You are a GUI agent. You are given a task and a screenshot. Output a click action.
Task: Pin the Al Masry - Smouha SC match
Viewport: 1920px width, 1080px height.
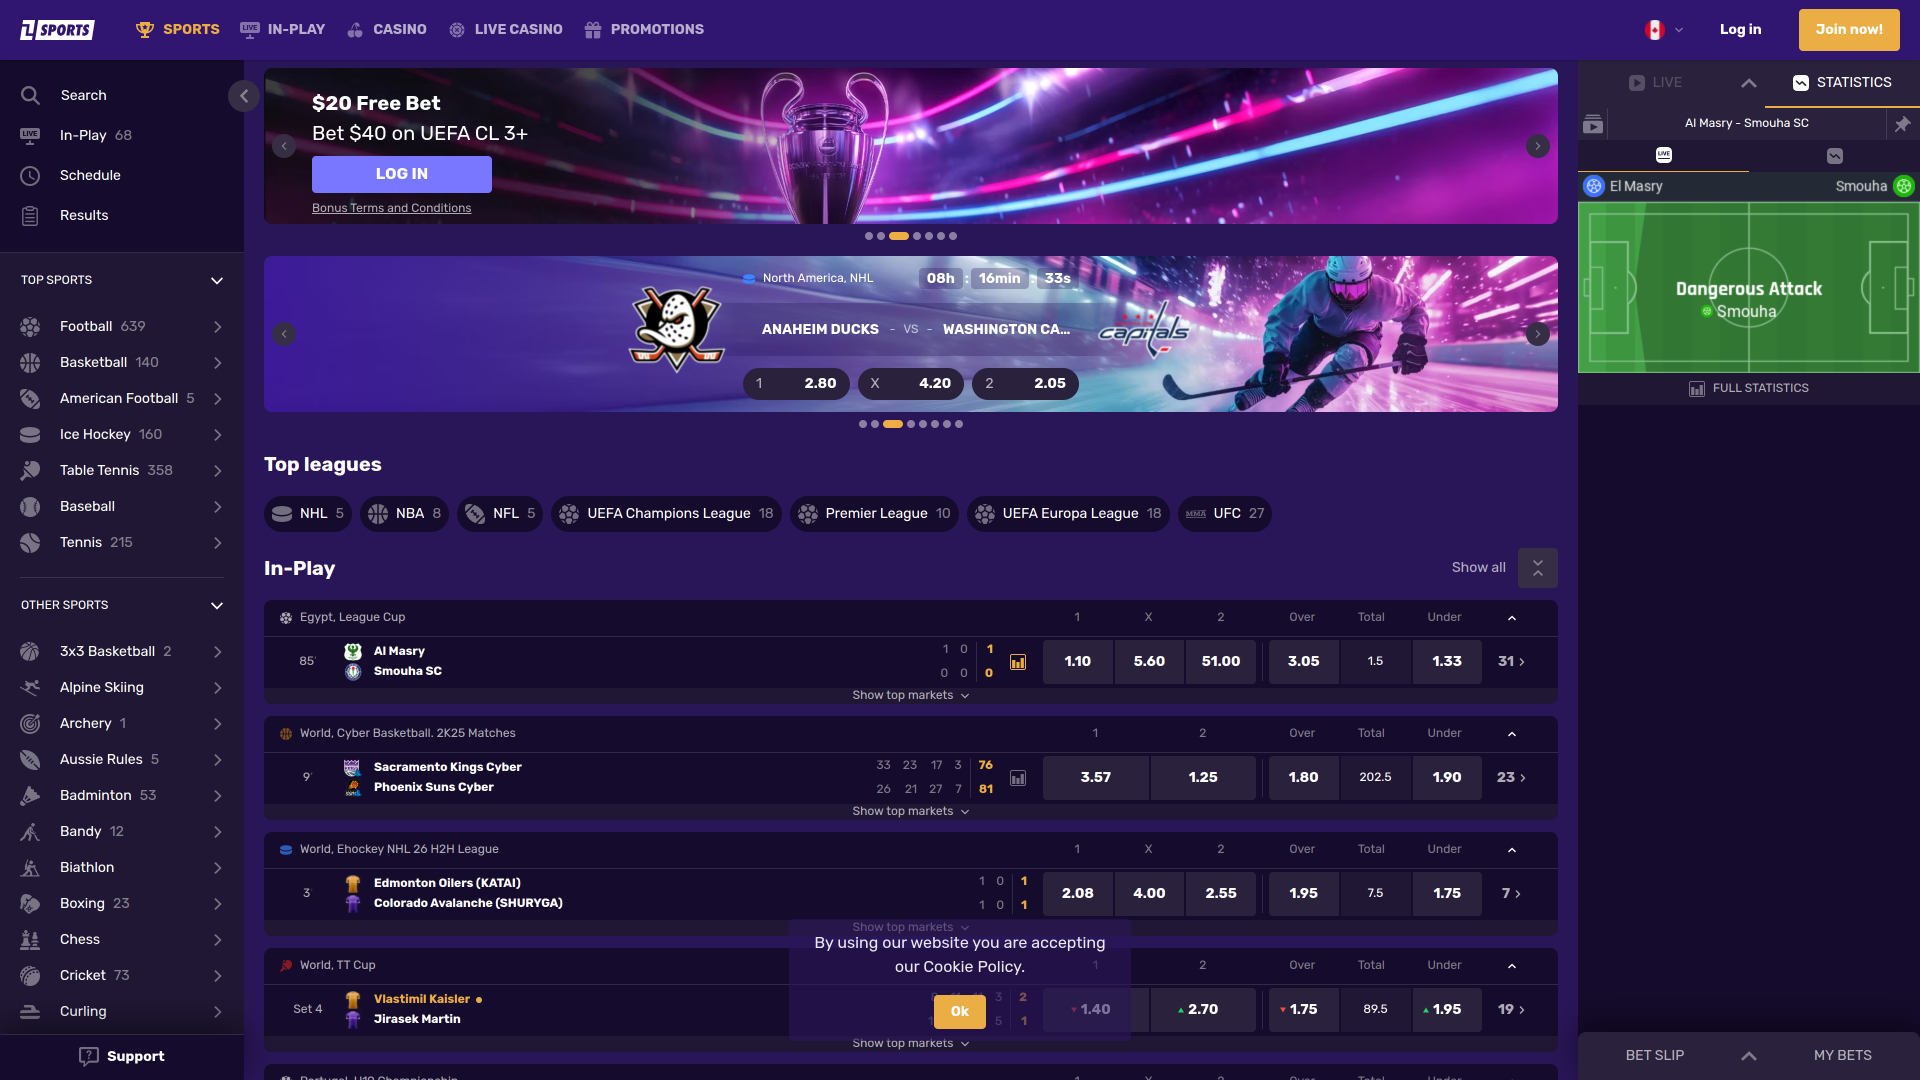pos(1902,124)
